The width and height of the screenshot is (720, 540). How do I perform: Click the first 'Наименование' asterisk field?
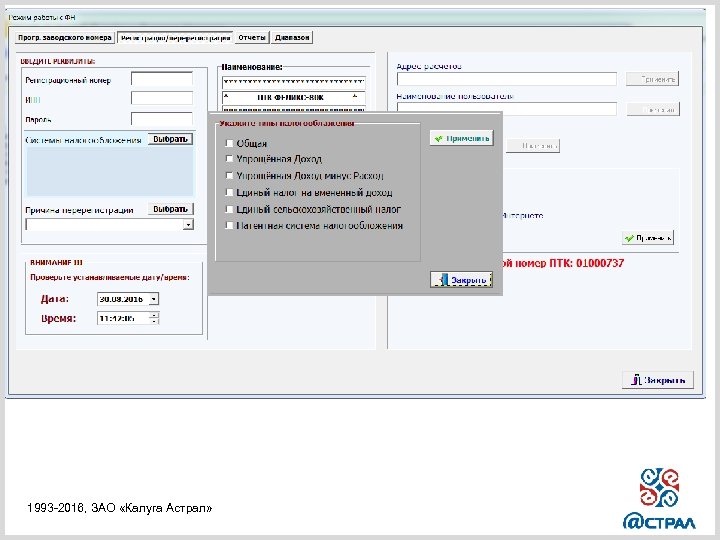[294, 82]
